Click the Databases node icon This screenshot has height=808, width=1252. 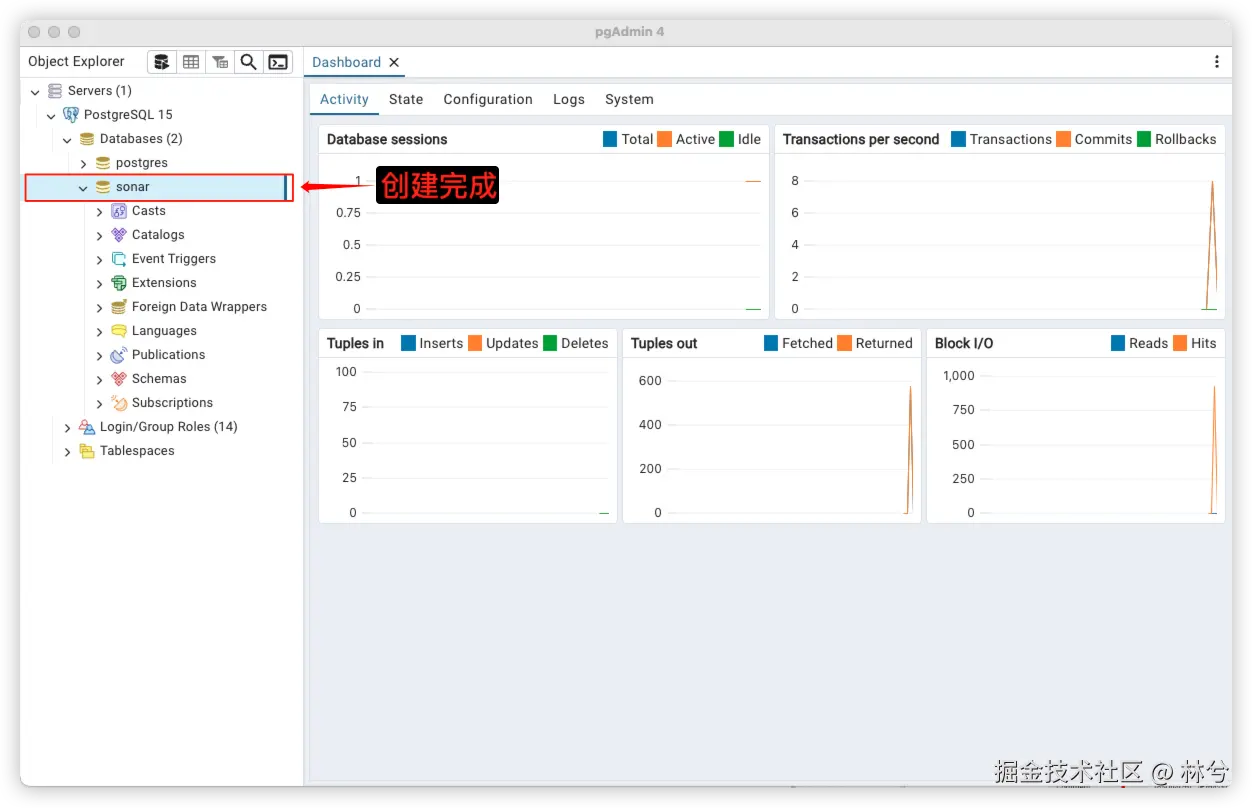coord(87,139)
